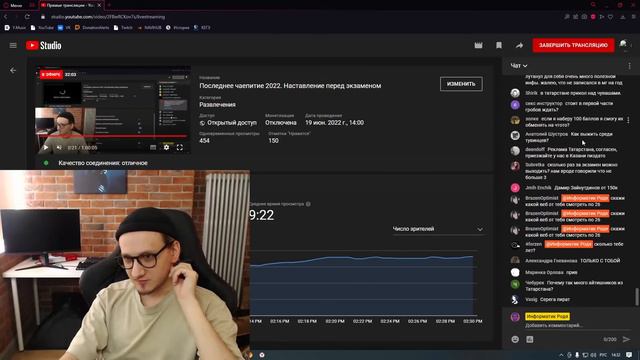Image resolution: width=640 pixels, height=360 pixels.
Task: Open the highlight clip icon in header
Action: (x=478, y=45)
